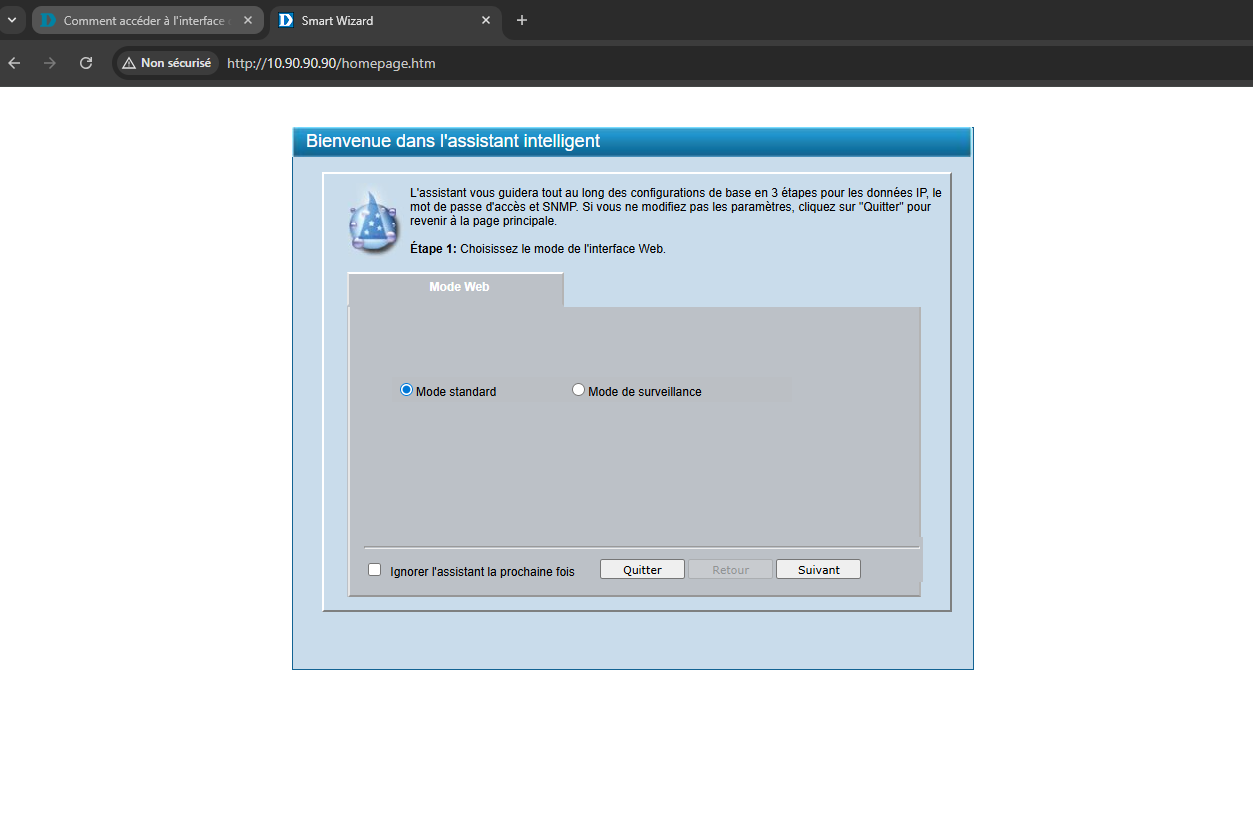The width and height of the screenshot is (1253, 818).
Task: Click the browser forward arrow
Action: [x=50, y=63]
